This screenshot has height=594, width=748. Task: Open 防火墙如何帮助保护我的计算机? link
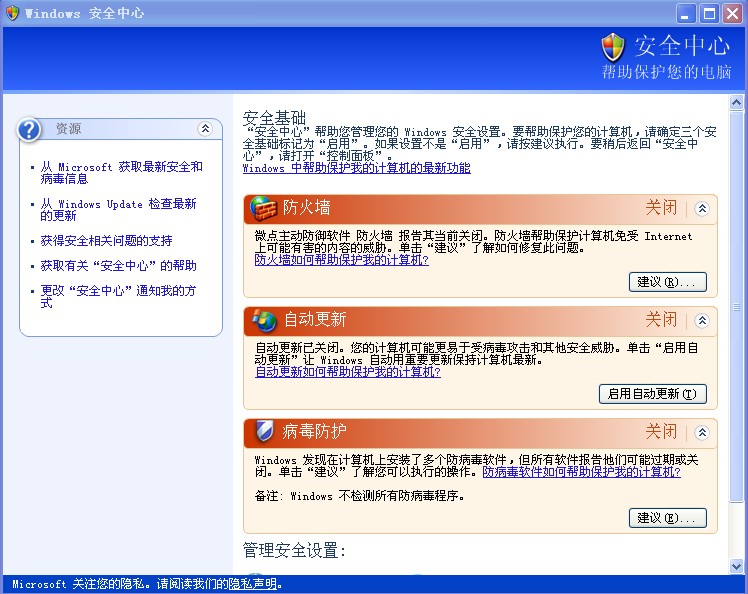tap(342, 260)
